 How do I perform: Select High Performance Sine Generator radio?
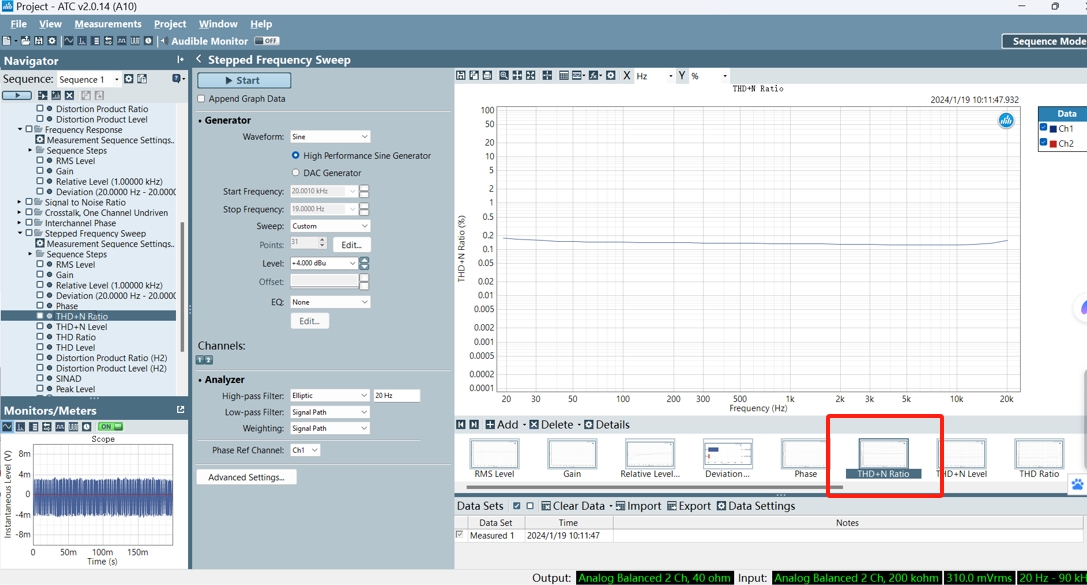click(296, 156)
